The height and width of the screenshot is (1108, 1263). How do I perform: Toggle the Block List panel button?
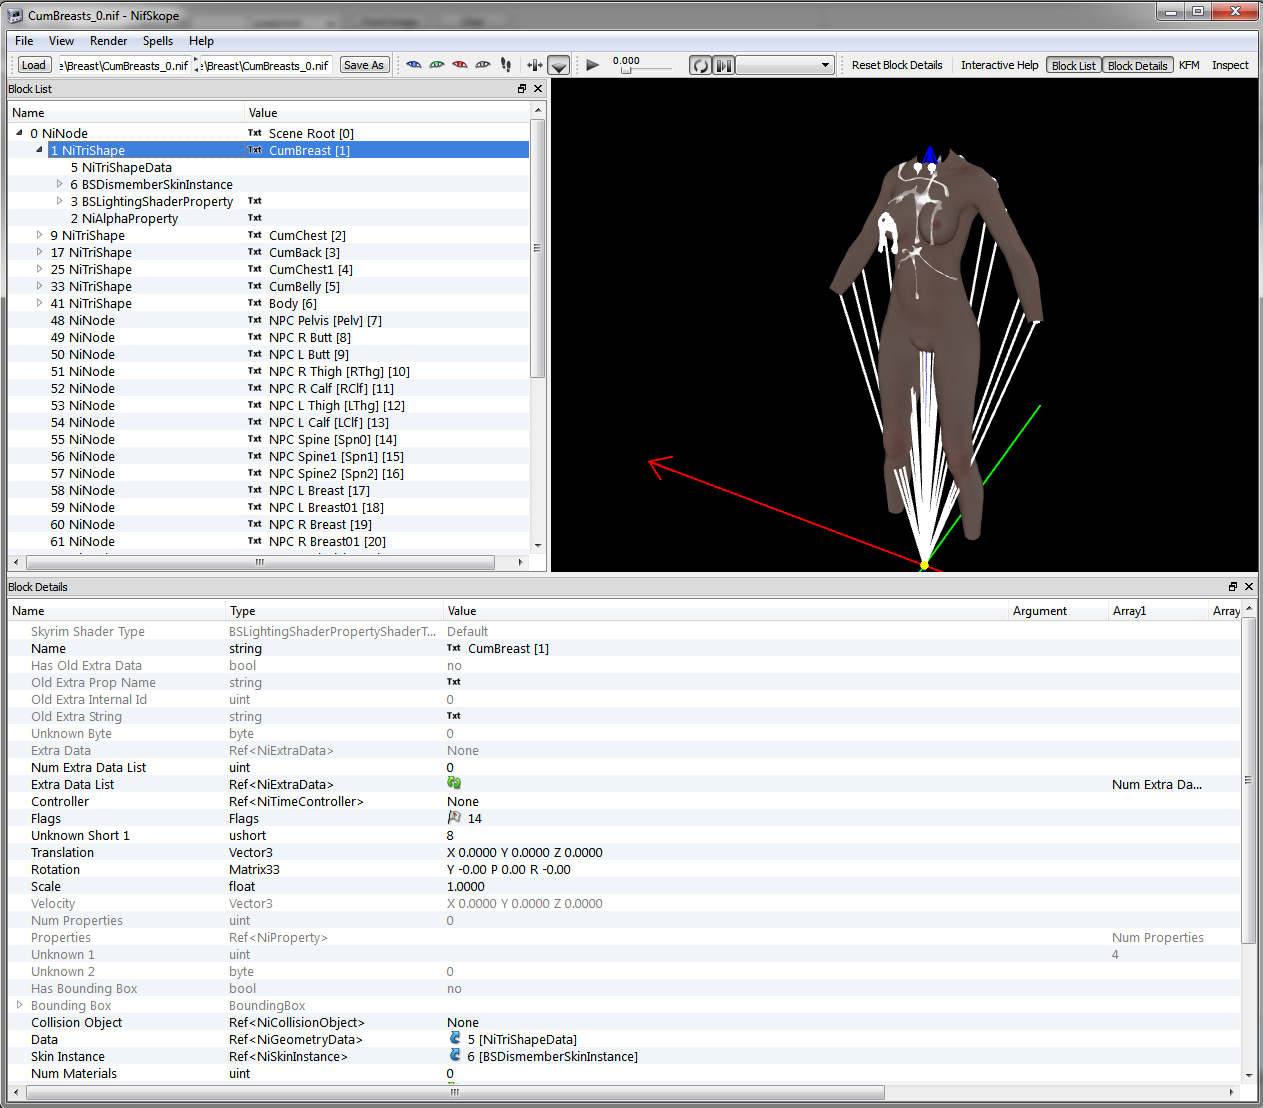pos(1074,66)
